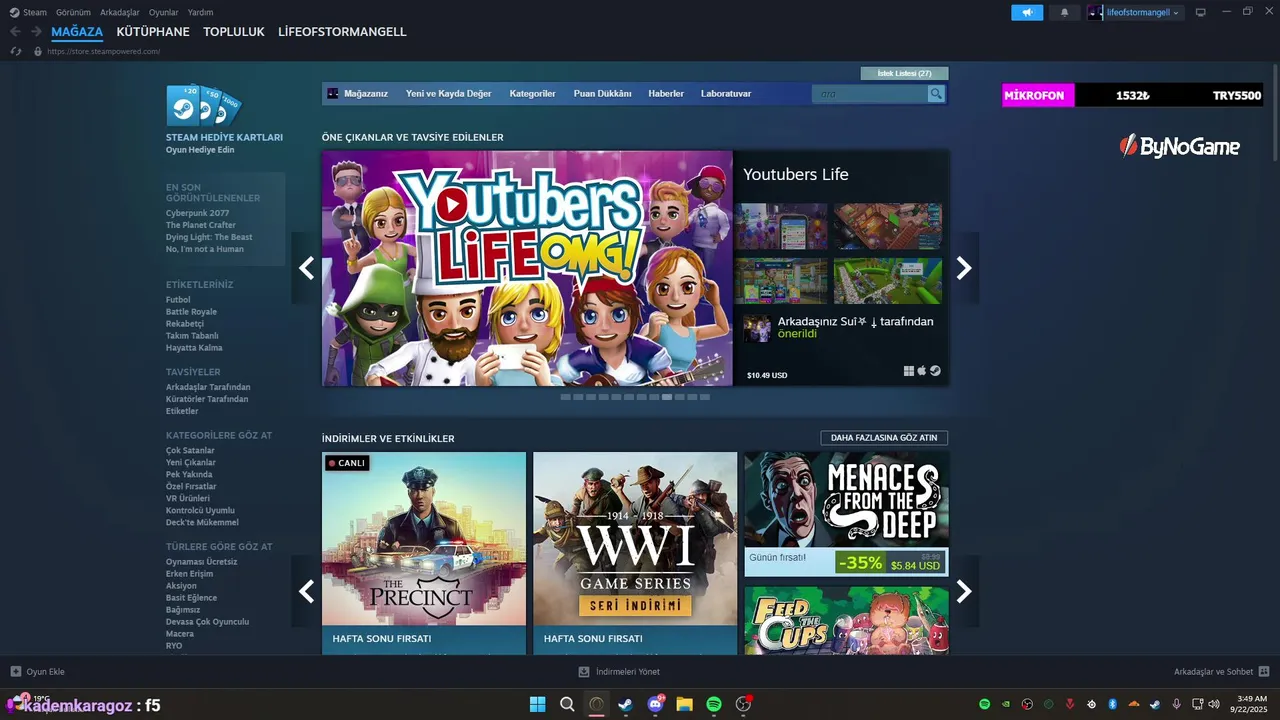Open the Windows Start menu
Screen dimensions: 1280x720
[x=538, y=704]
